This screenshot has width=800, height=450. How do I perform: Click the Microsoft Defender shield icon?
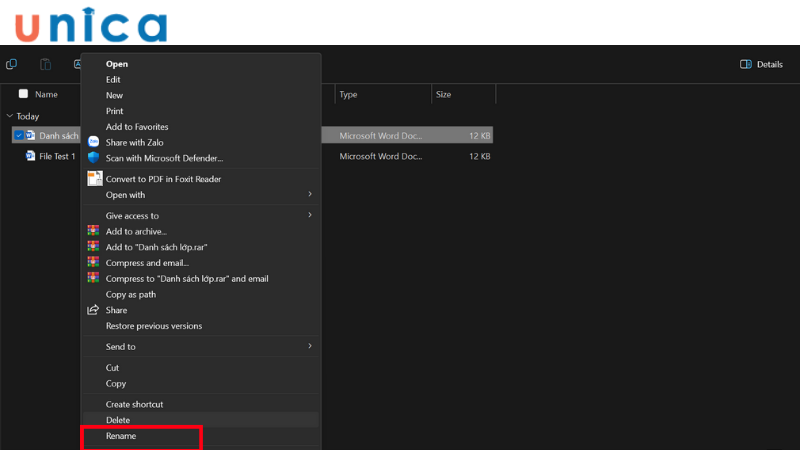[94, 158]
